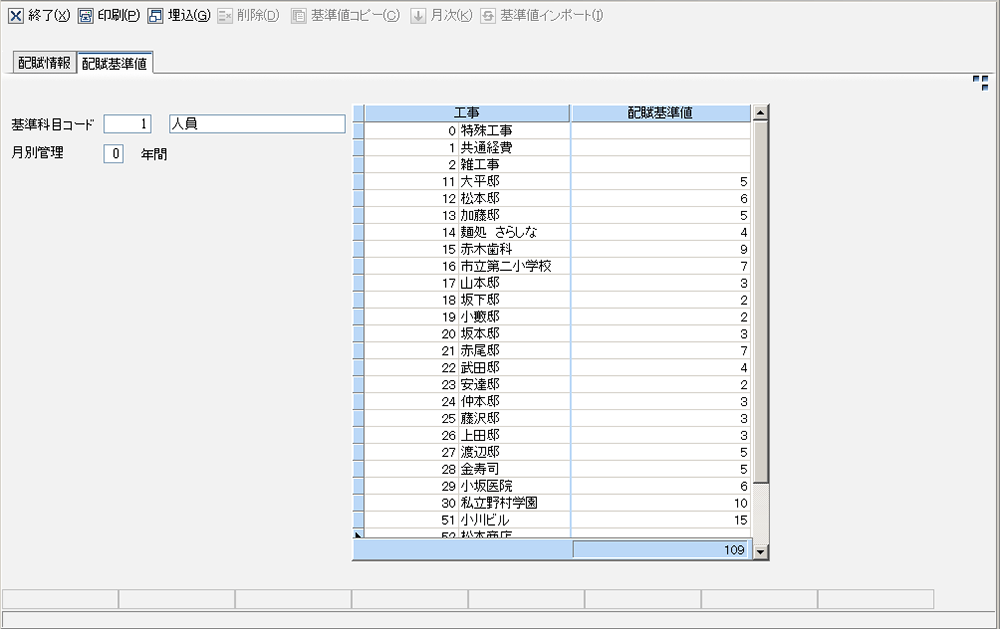Click the small grid icon at top right
The width and height of the screenshot is (1000, 629).
(x=980, y=83)
